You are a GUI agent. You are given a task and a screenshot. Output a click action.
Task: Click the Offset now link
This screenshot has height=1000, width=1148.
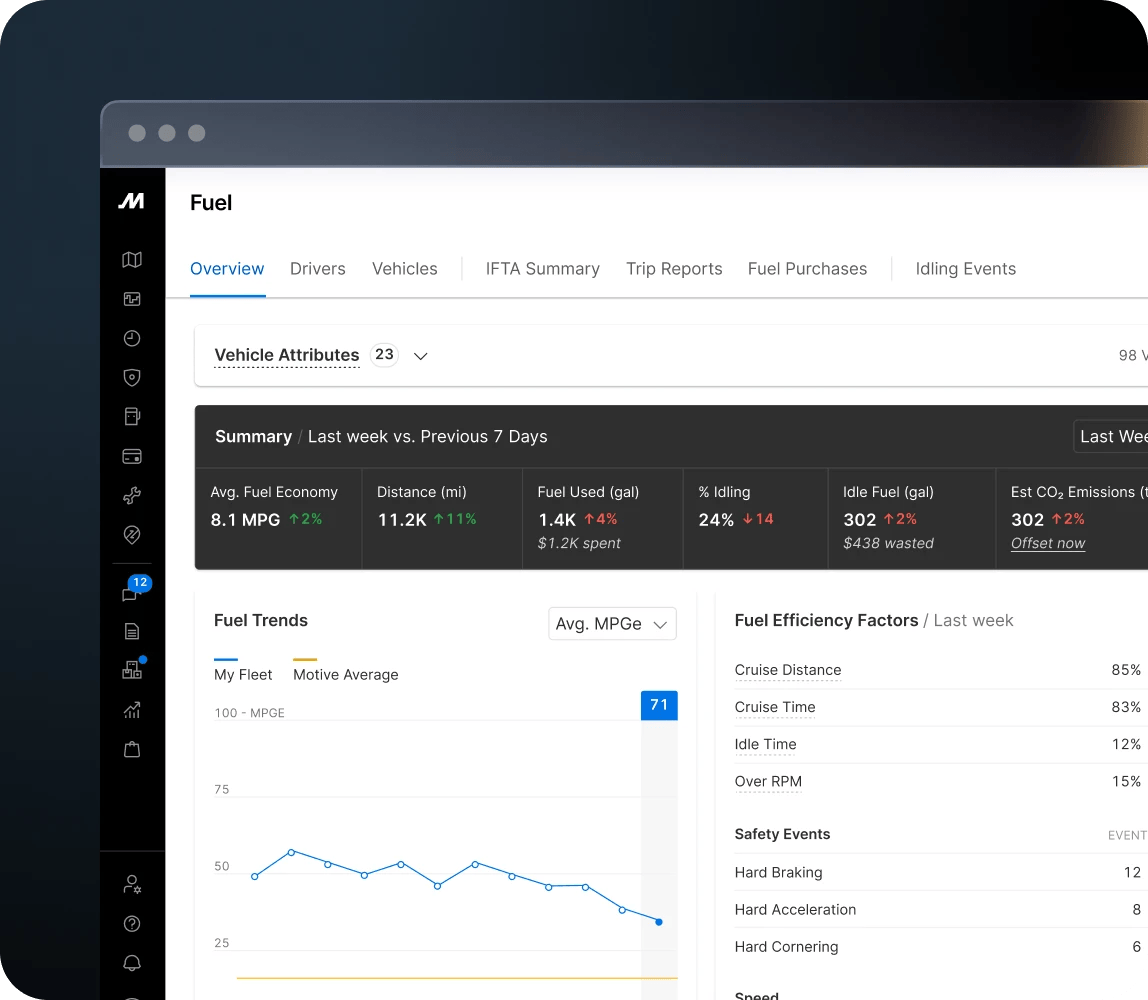point(1048,543)
